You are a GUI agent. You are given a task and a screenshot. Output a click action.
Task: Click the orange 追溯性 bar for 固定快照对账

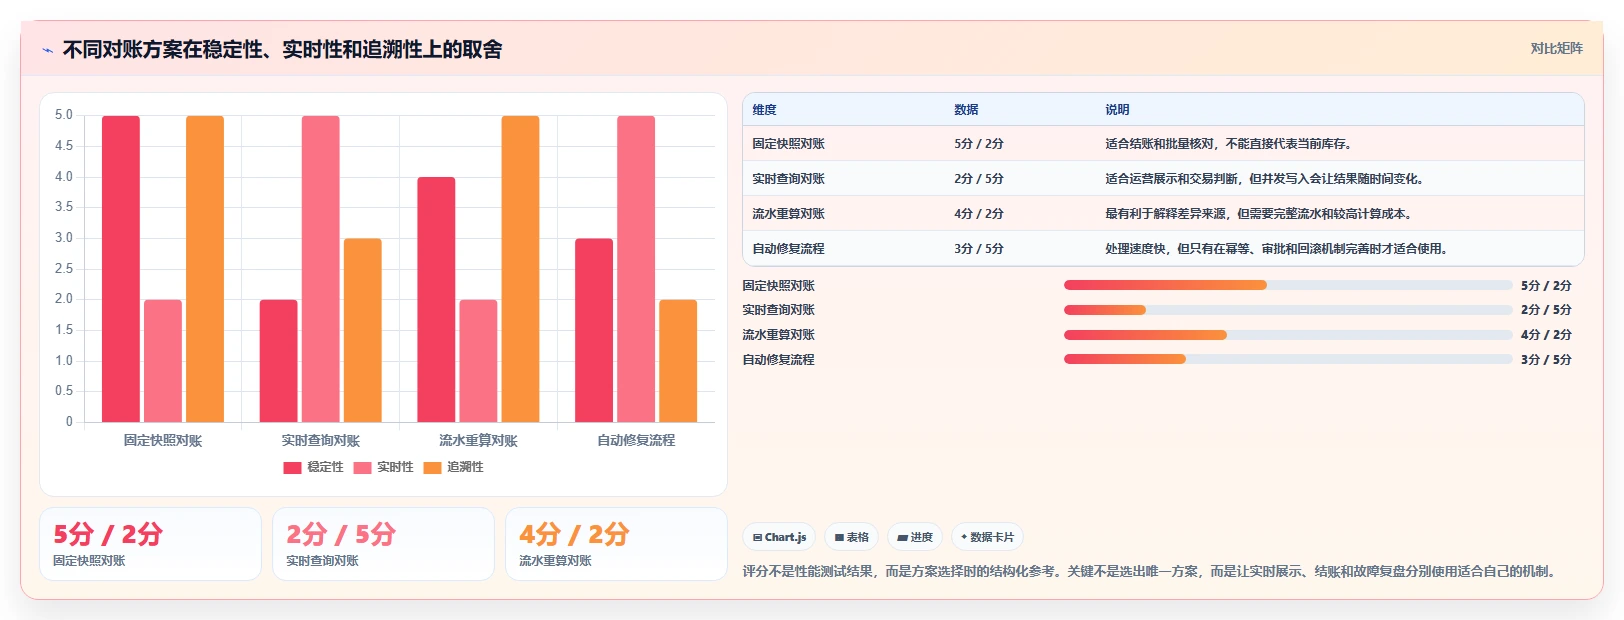point(205,269)
